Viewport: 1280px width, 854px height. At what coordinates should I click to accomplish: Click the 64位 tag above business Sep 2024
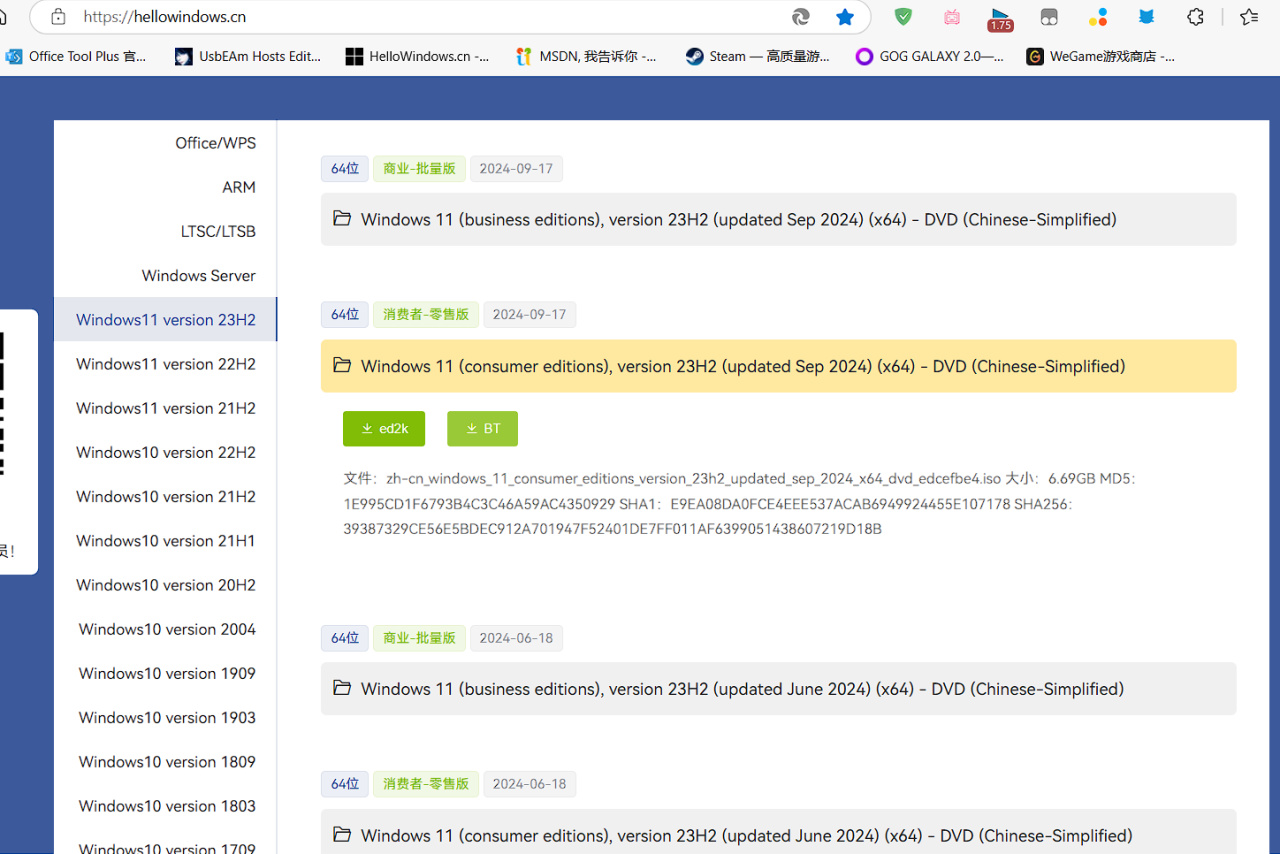coord(345,168)
